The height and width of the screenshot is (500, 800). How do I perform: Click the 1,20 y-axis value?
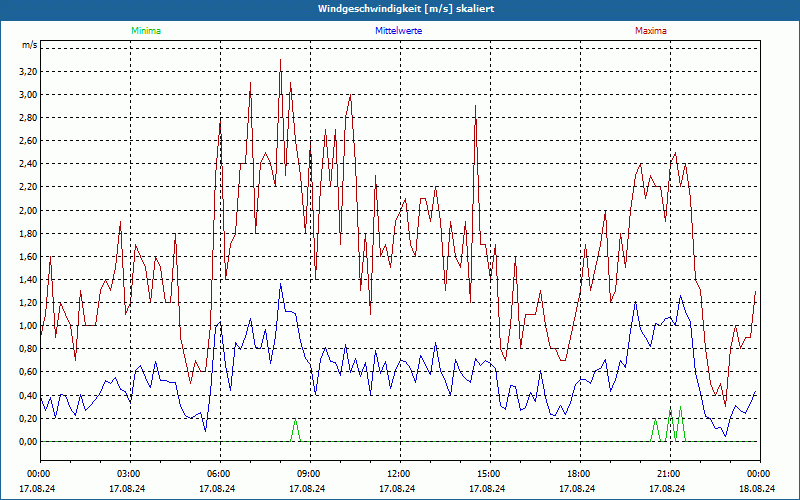point(28,303)
